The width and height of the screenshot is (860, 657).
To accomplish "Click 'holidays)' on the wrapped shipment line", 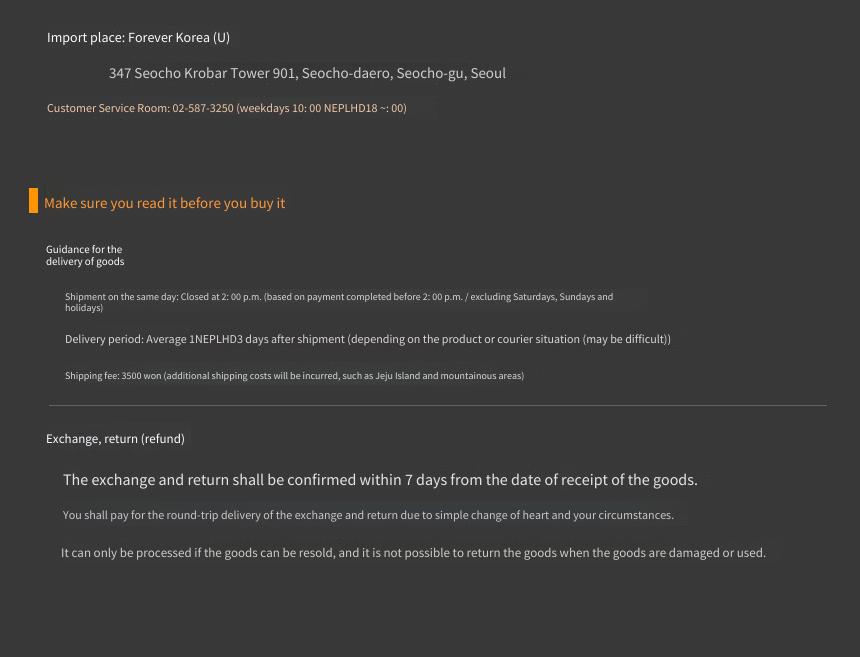I will coord(84,308).
